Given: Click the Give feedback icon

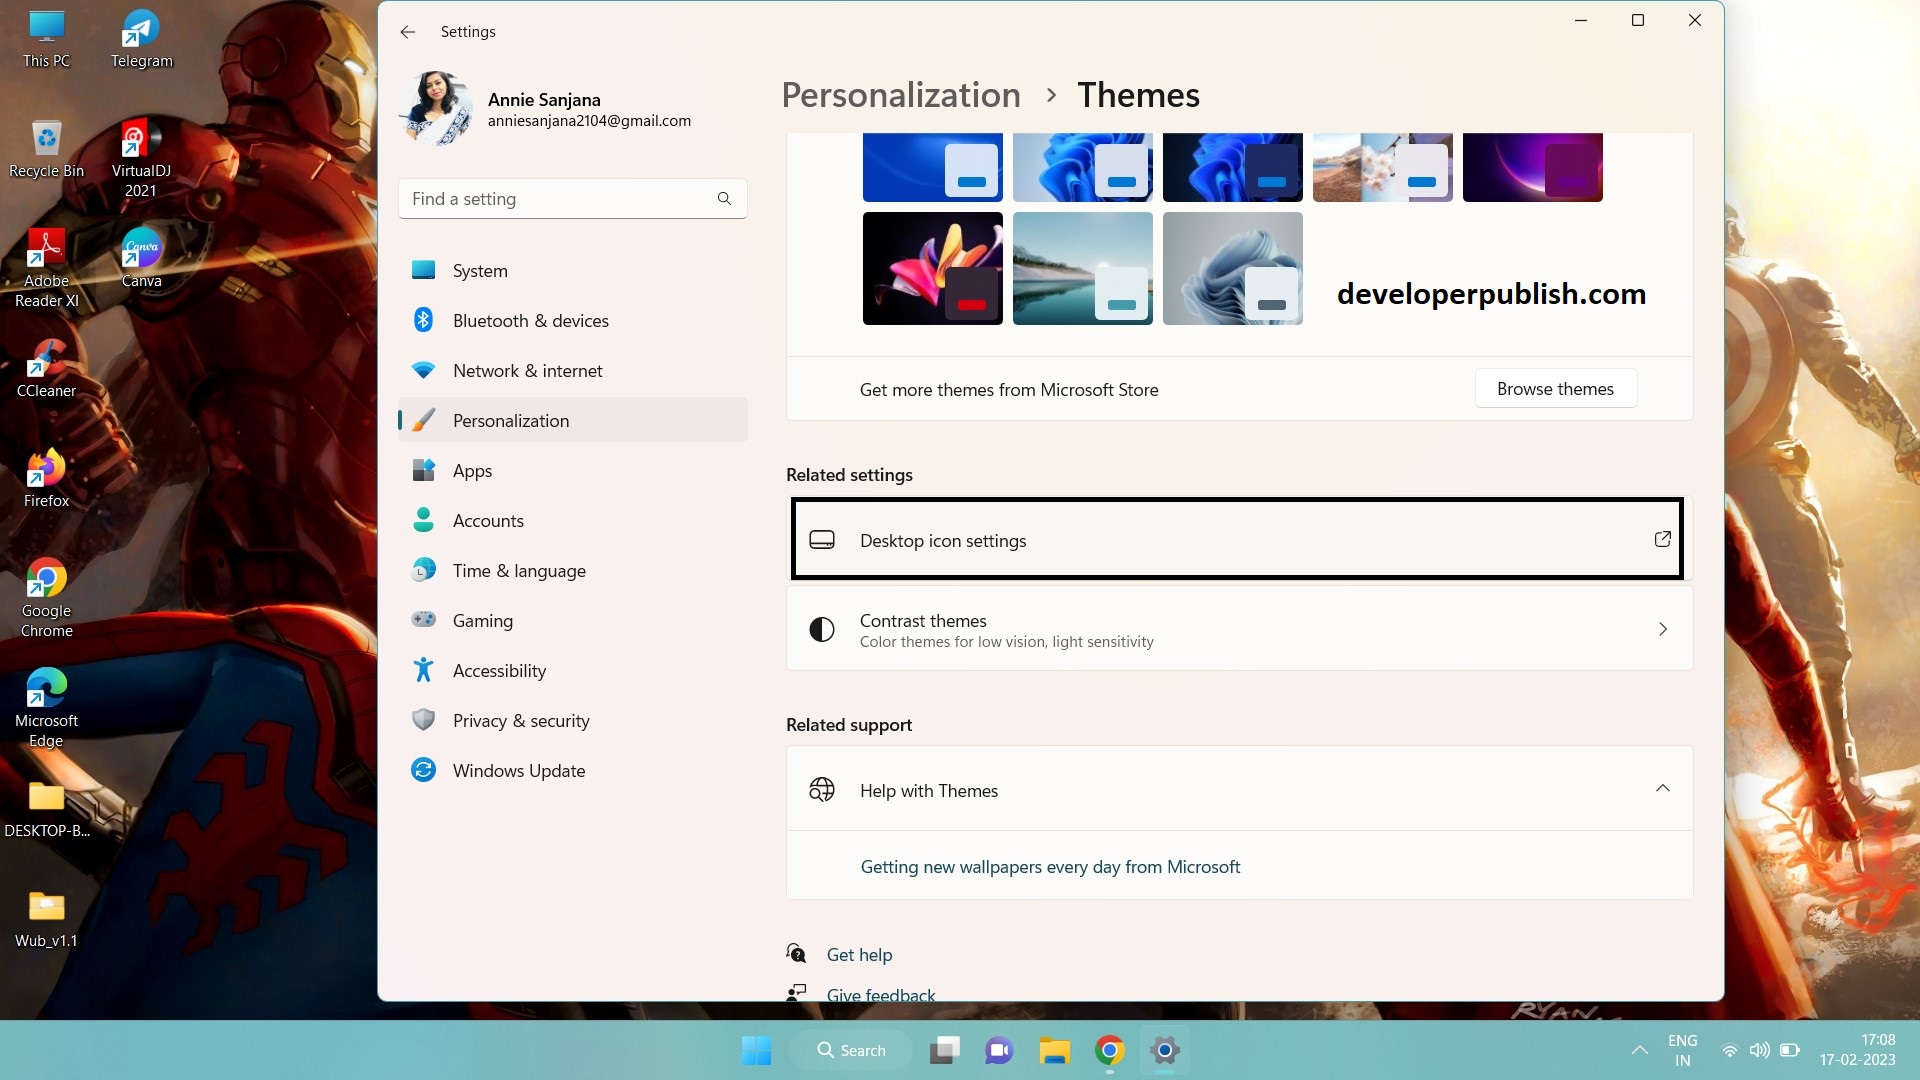Looking at the screenshot, I should 795,991.
